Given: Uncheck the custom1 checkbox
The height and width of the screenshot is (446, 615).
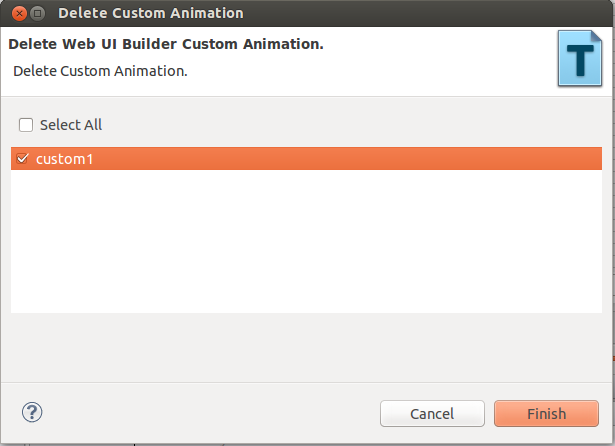Looking at the screenshot, I should pos(23,159).
